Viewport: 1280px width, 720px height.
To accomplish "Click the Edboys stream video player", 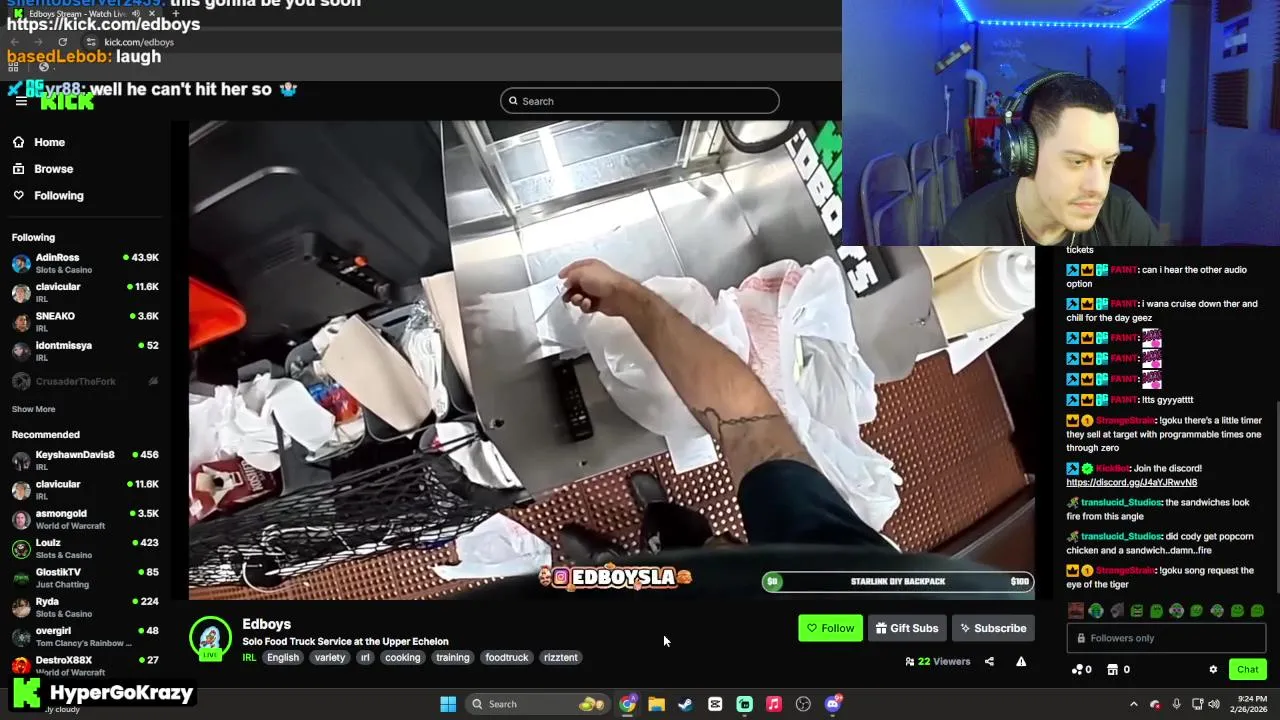I will 612,360.
